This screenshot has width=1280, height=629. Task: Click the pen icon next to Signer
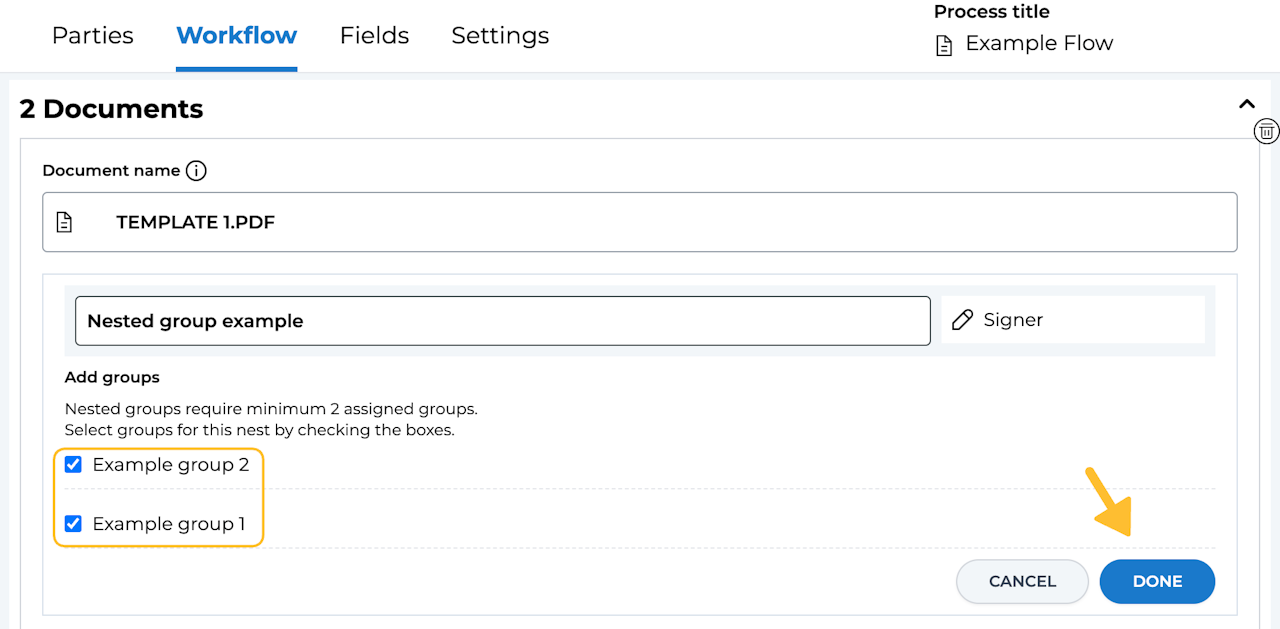click(x=962, y=320)
